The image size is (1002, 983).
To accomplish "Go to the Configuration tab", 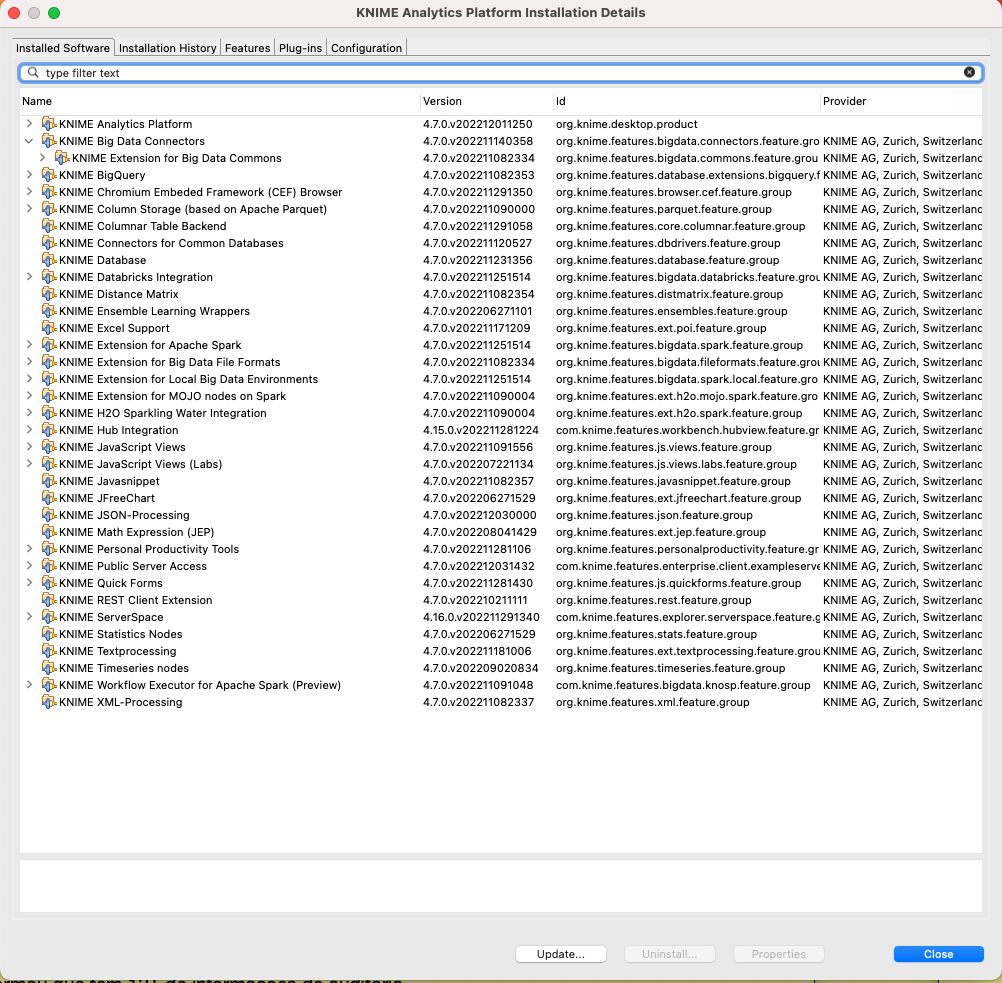I will click(x=366, y=48).
